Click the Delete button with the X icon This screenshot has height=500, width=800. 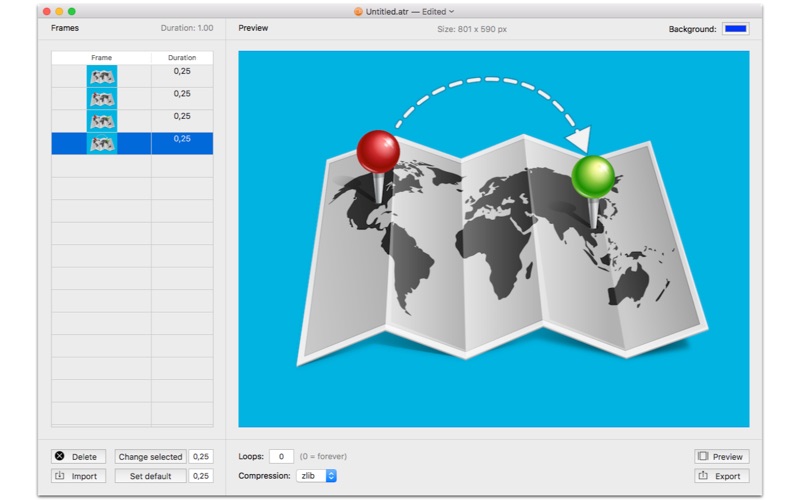point(78,457)
